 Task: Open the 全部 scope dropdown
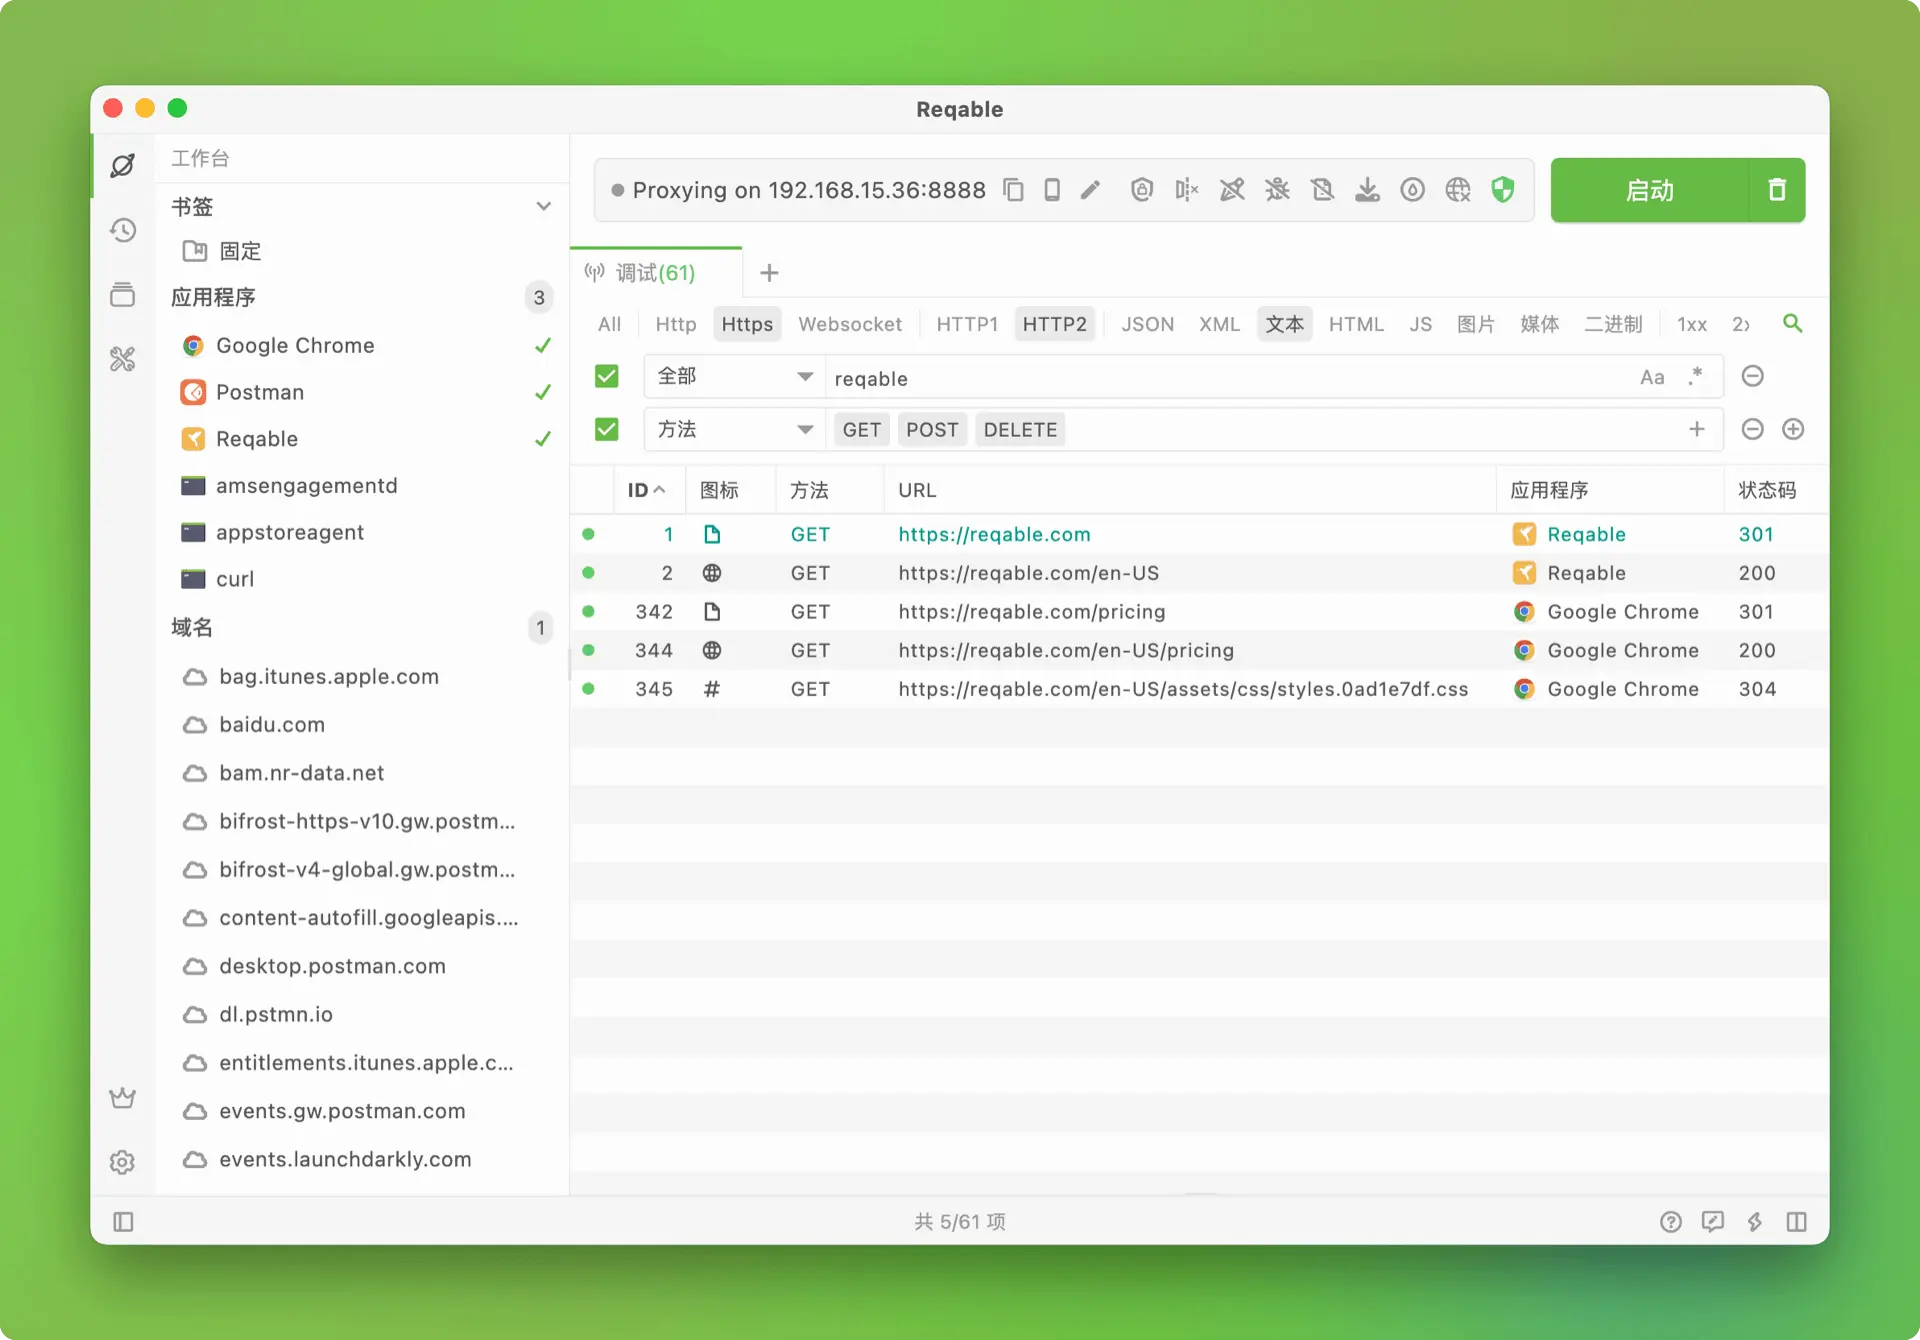pos(734,377)
